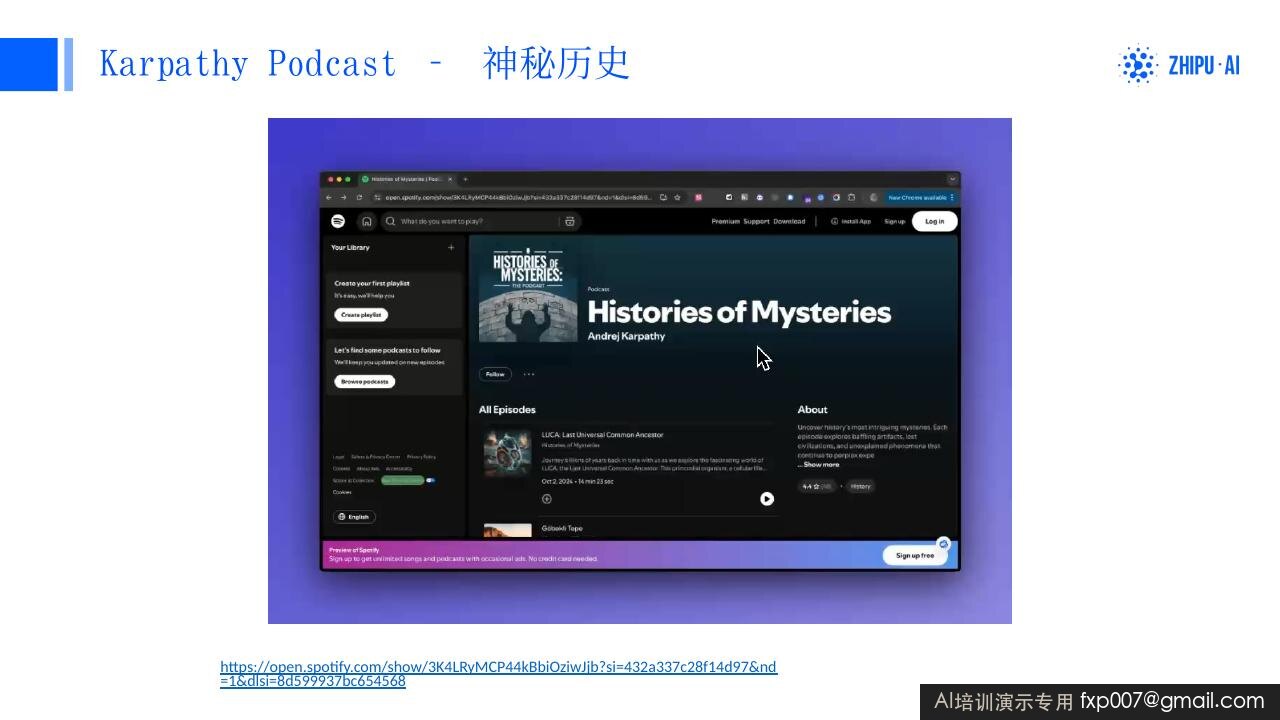
Task: Go forward in Chrome browser
Action: (x=343, y=197)
